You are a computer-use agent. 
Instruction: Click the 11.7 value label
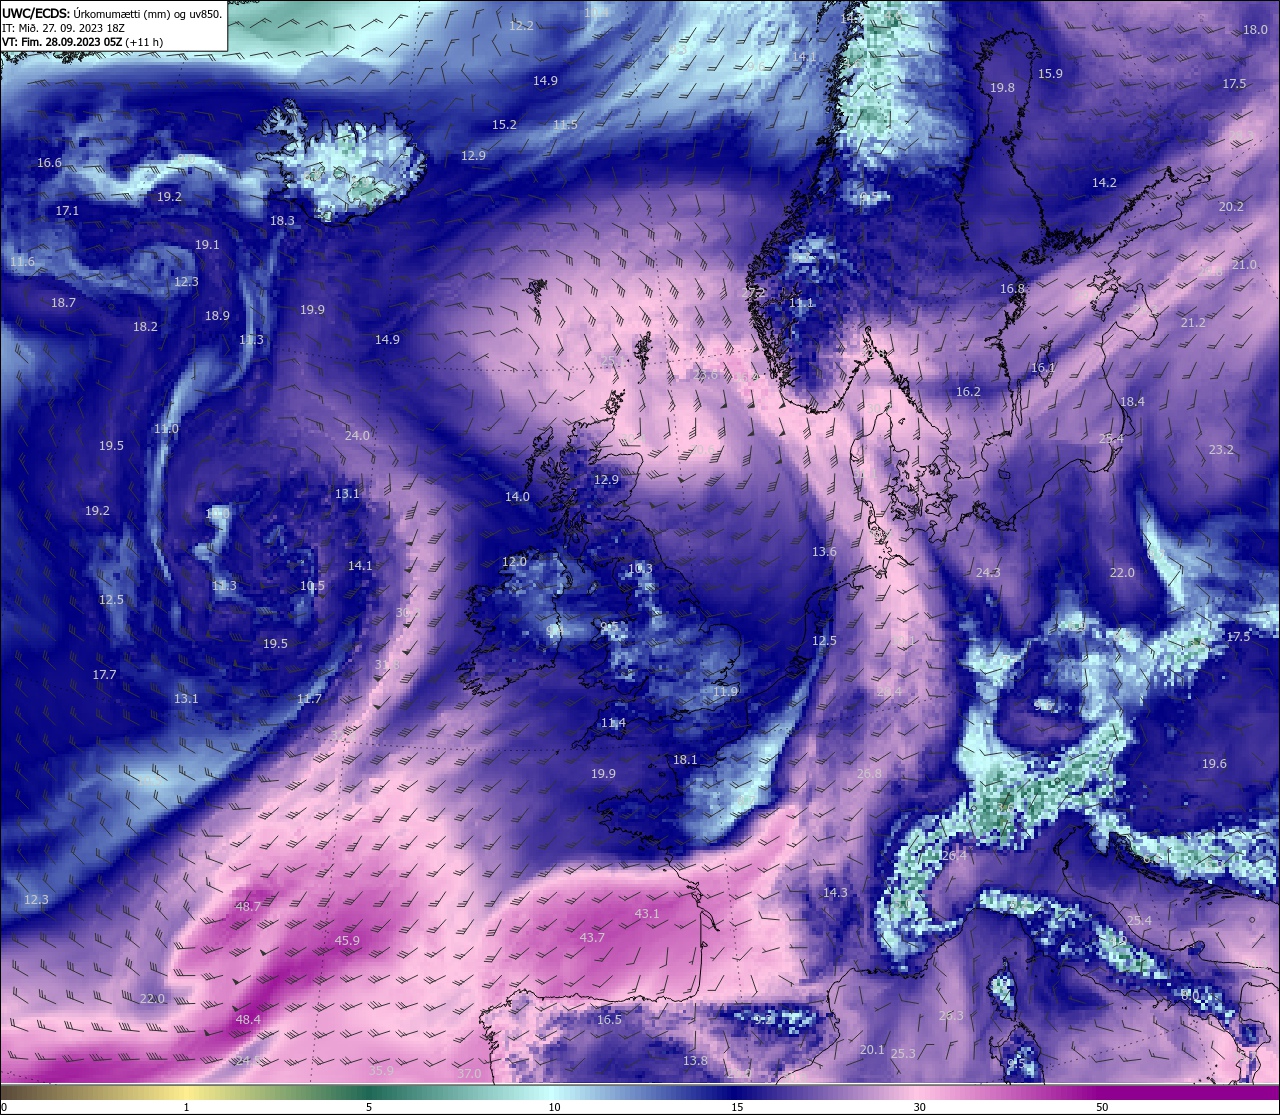coord(309,699)
